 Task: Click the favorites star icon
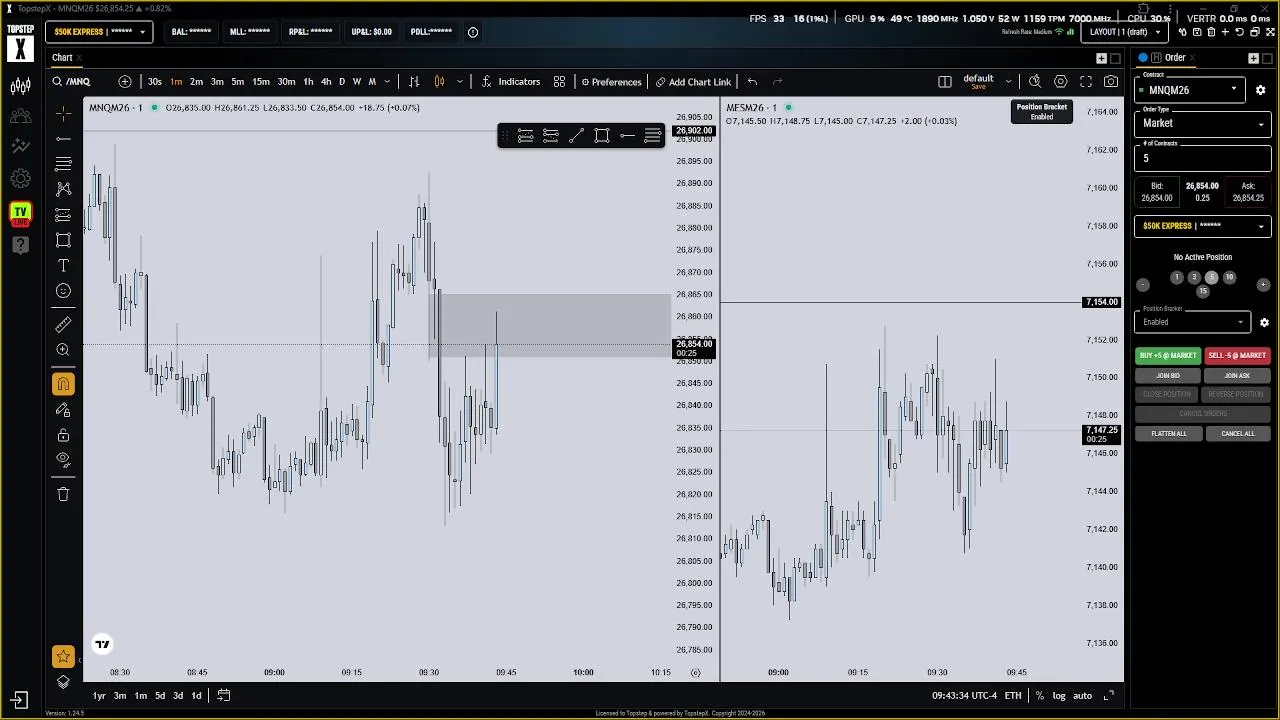coord(63,656)
